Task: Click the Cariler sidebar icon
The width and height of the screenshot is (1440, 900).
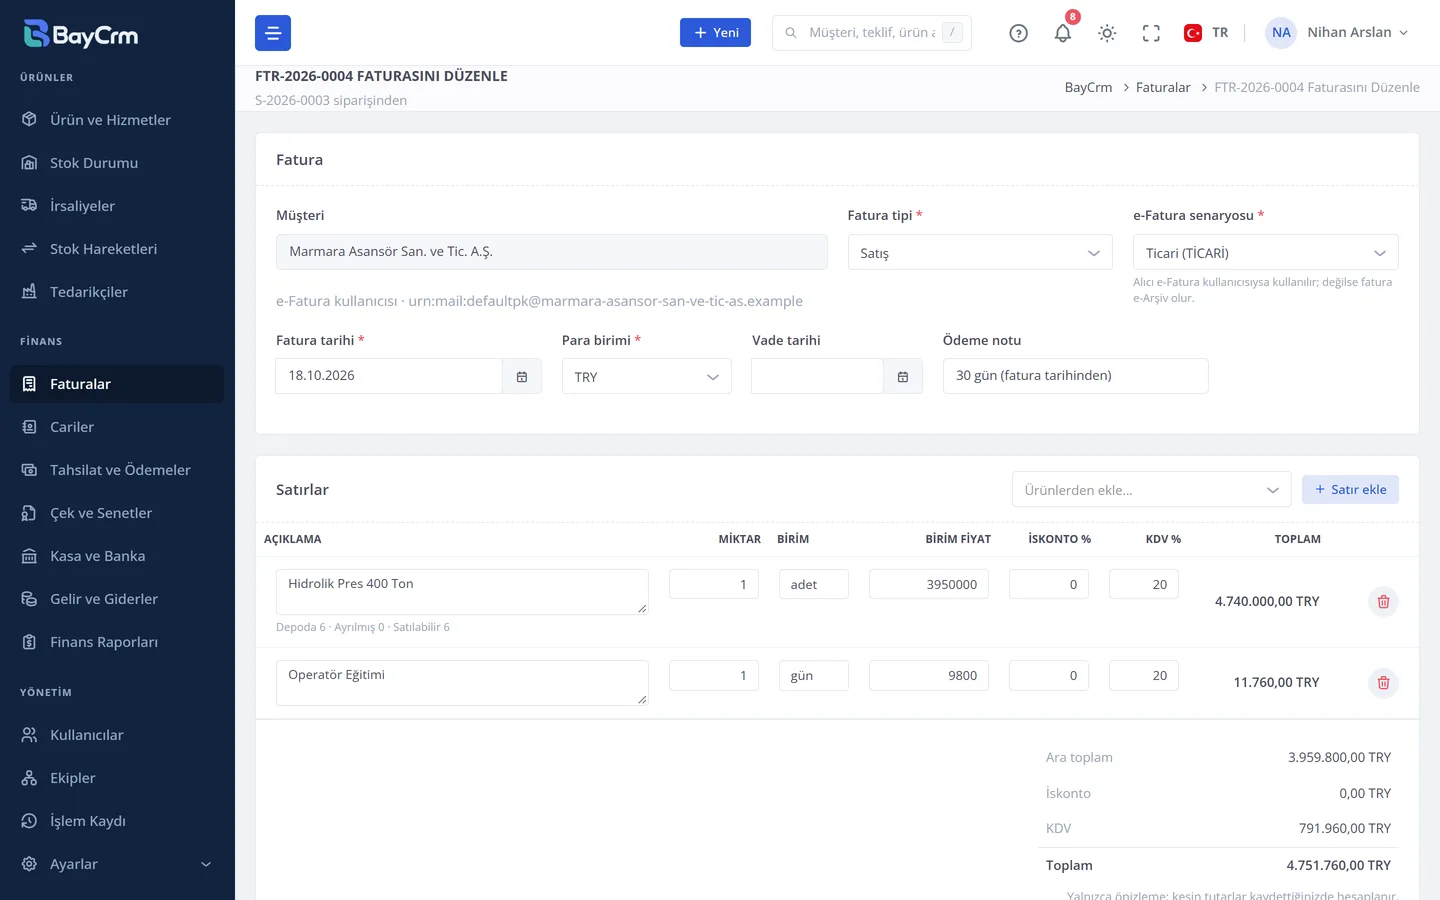Action: [x=29, y=427]
